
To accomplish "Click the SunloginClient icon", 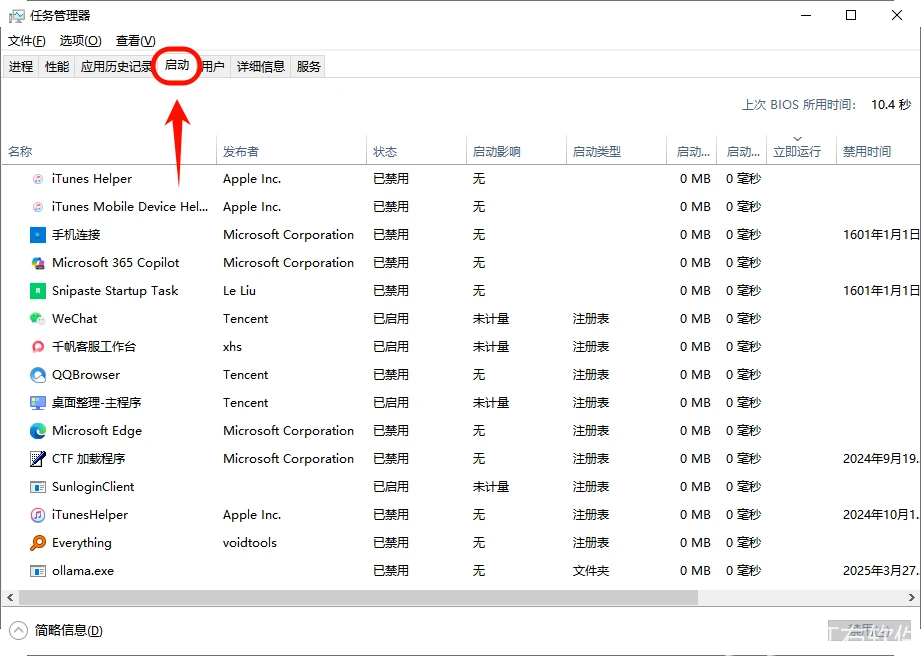I will (38, 487).
